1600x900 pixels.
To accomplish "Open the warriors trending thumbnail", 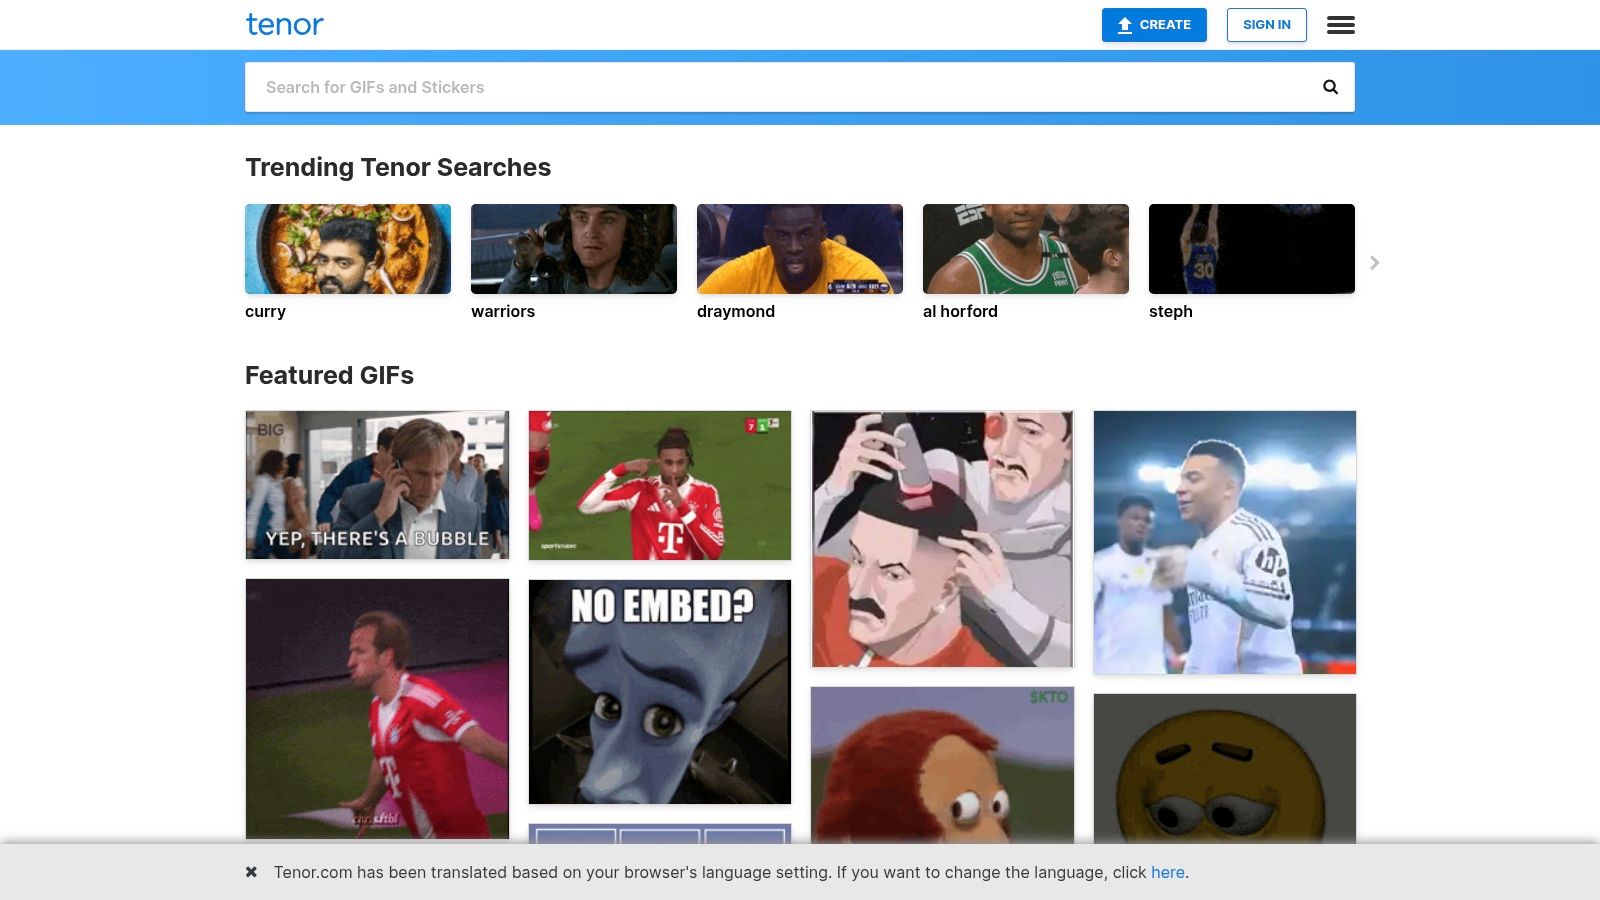I will click(574, 249).
